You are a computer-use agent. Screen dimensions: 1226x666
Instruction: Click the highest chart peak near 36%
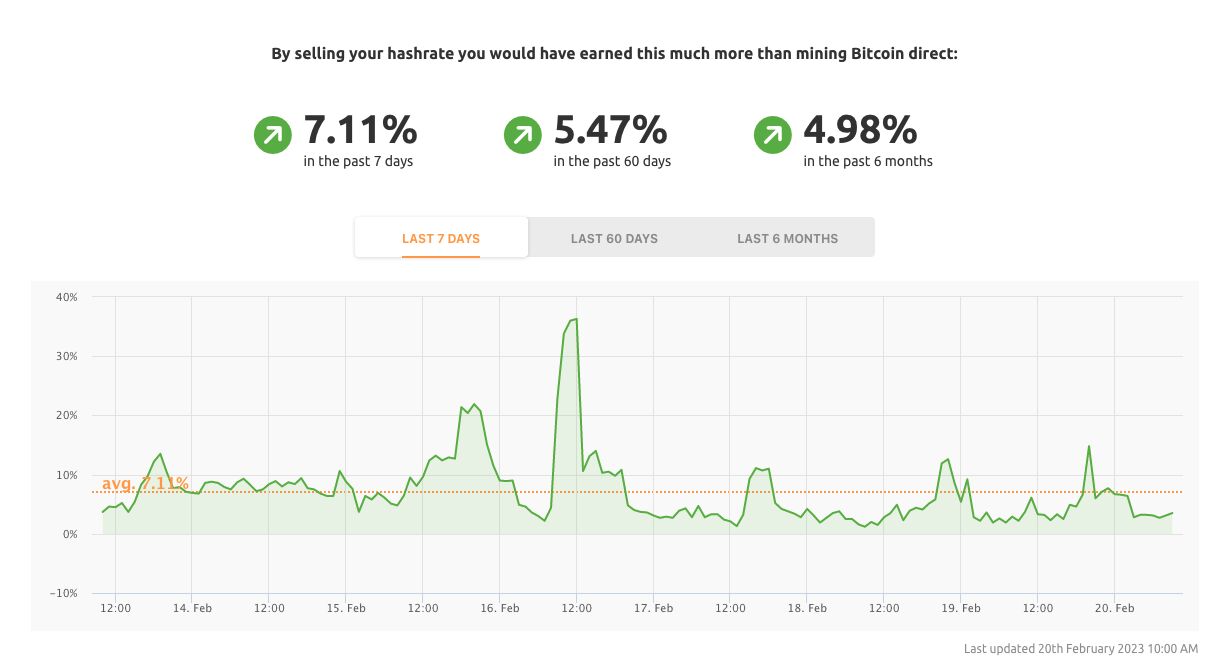click(576, 319)
